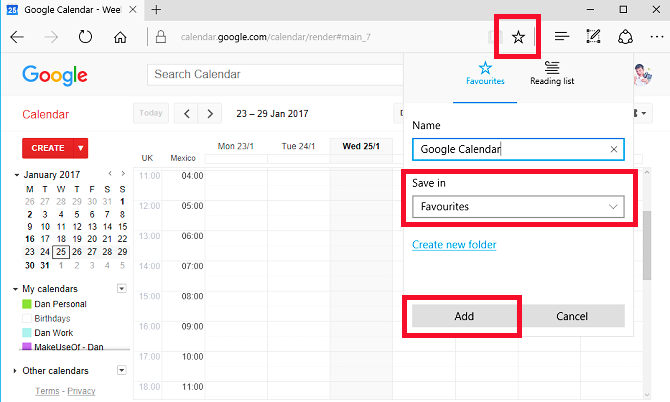Click the address bar URL

coord(276,37)
